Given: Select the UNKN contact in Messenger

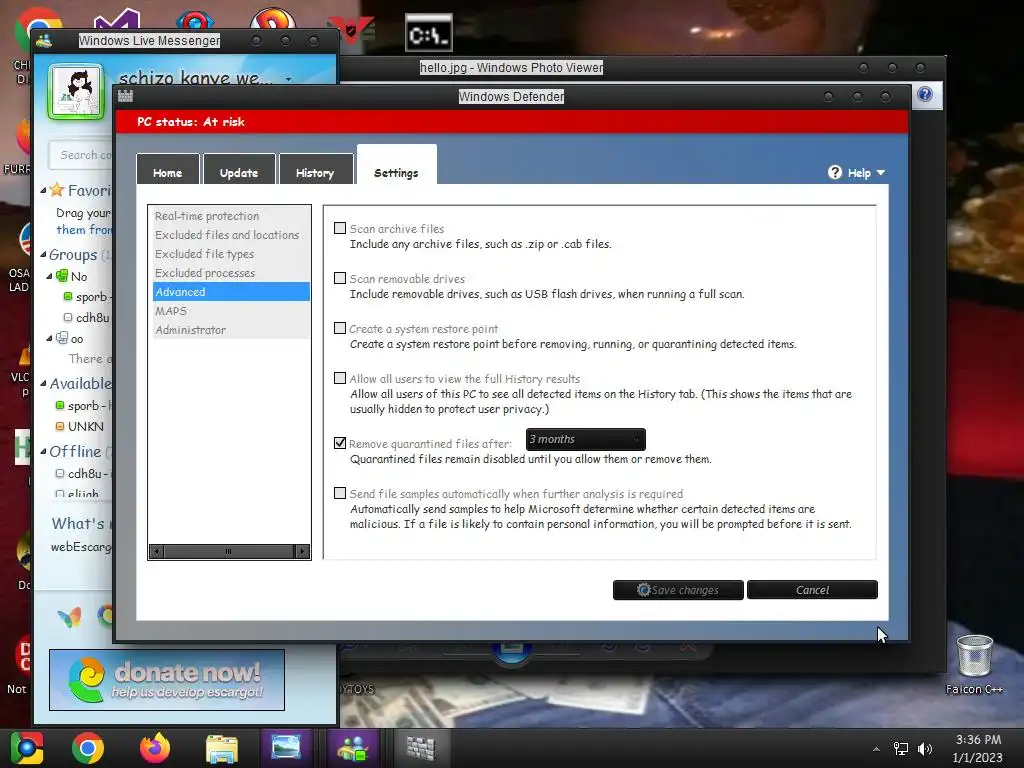Looking at the screenshot, I should pos(84,426).
